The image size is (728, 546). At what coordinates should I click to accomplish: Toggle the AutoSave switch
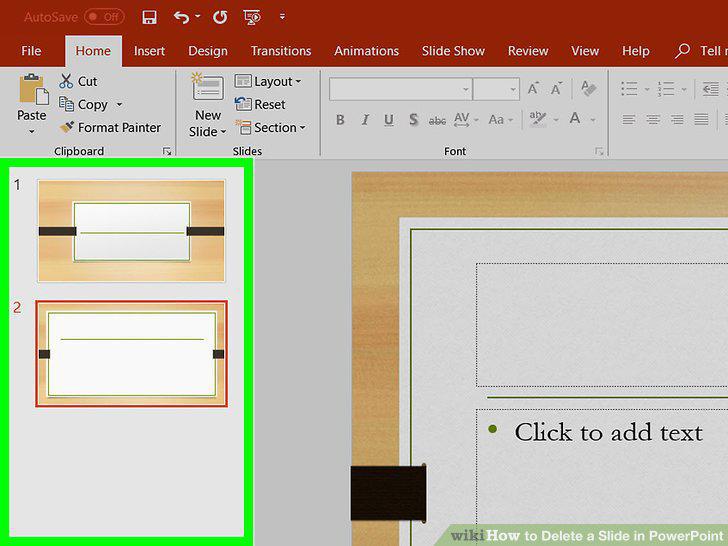(104, 17)
